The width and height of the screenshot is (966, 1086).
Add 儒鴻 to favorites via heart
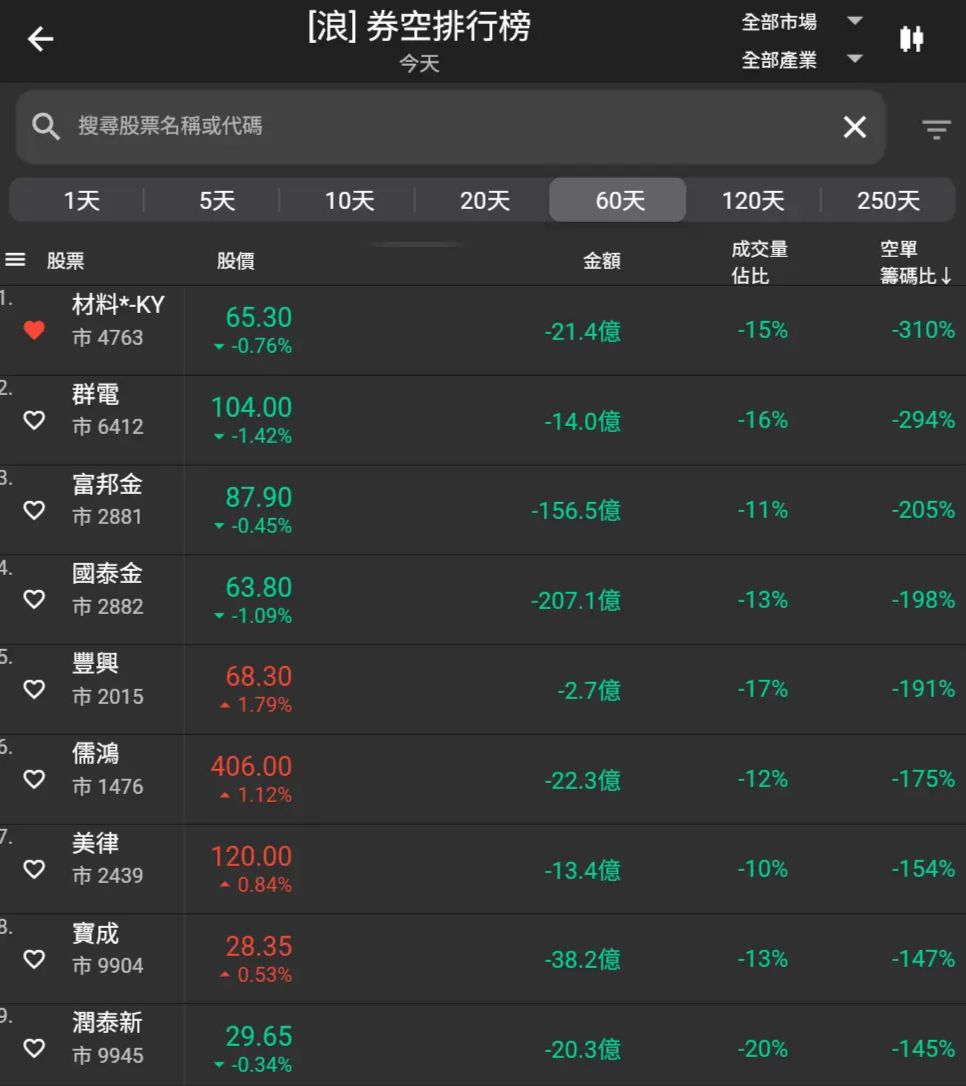pyautogui.click(x=34, y=779)
